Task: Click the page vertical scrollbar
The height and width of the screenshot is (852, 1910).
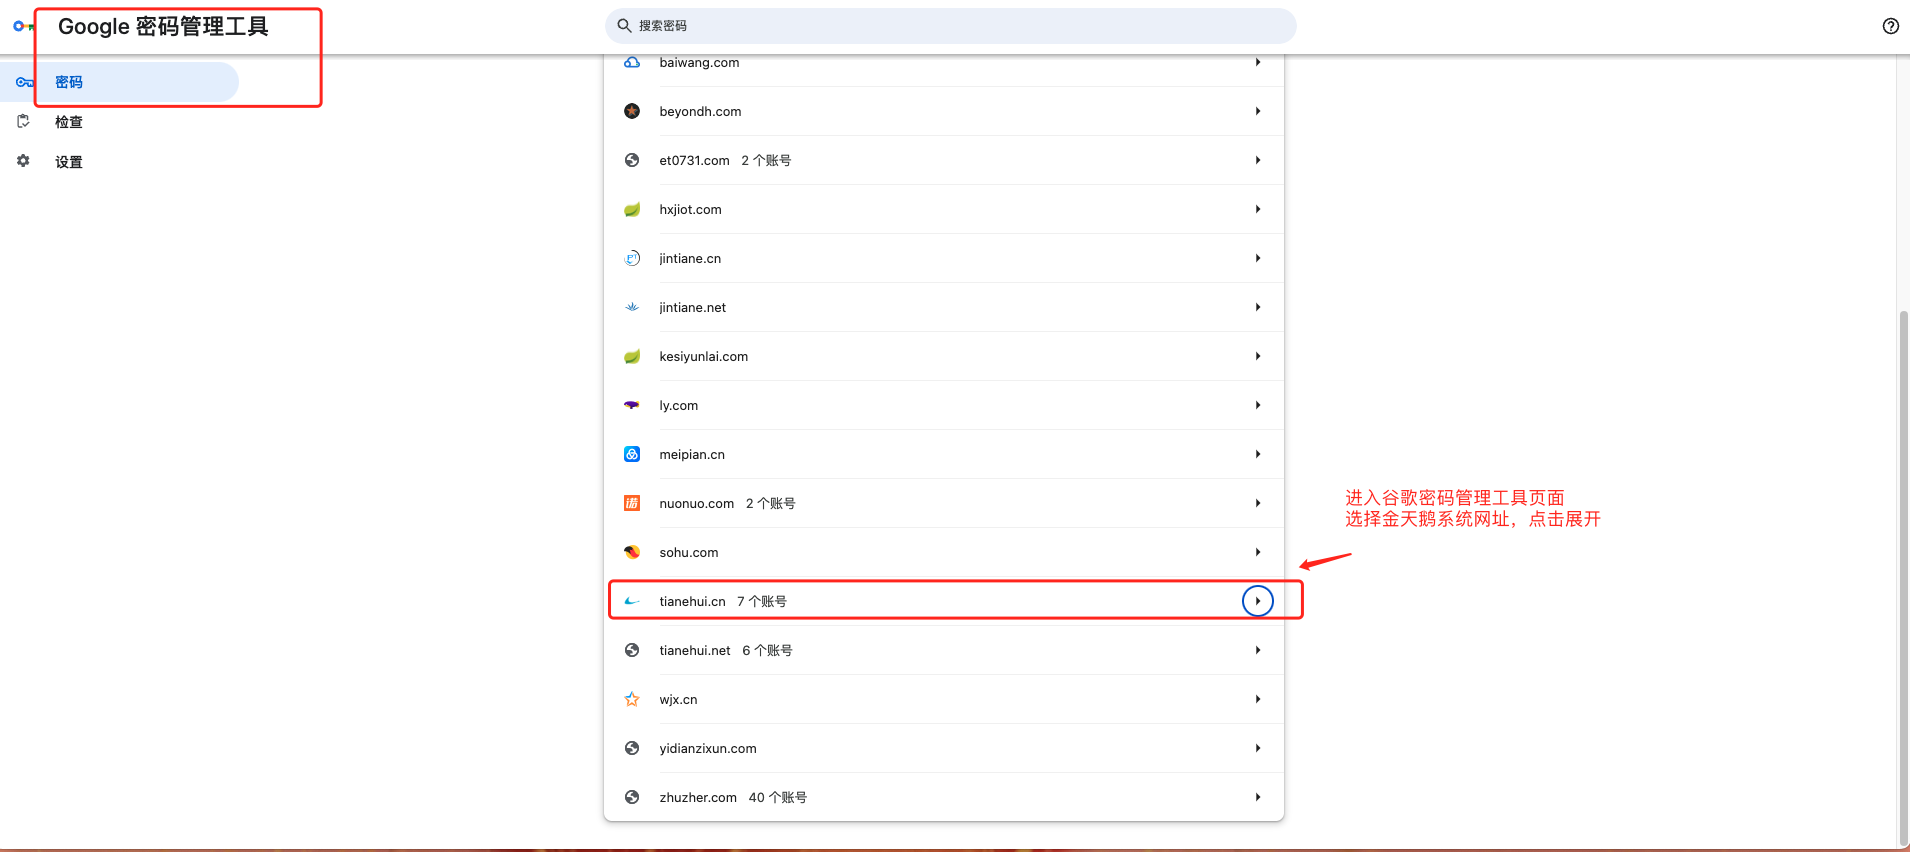Action: (1903, 578)
